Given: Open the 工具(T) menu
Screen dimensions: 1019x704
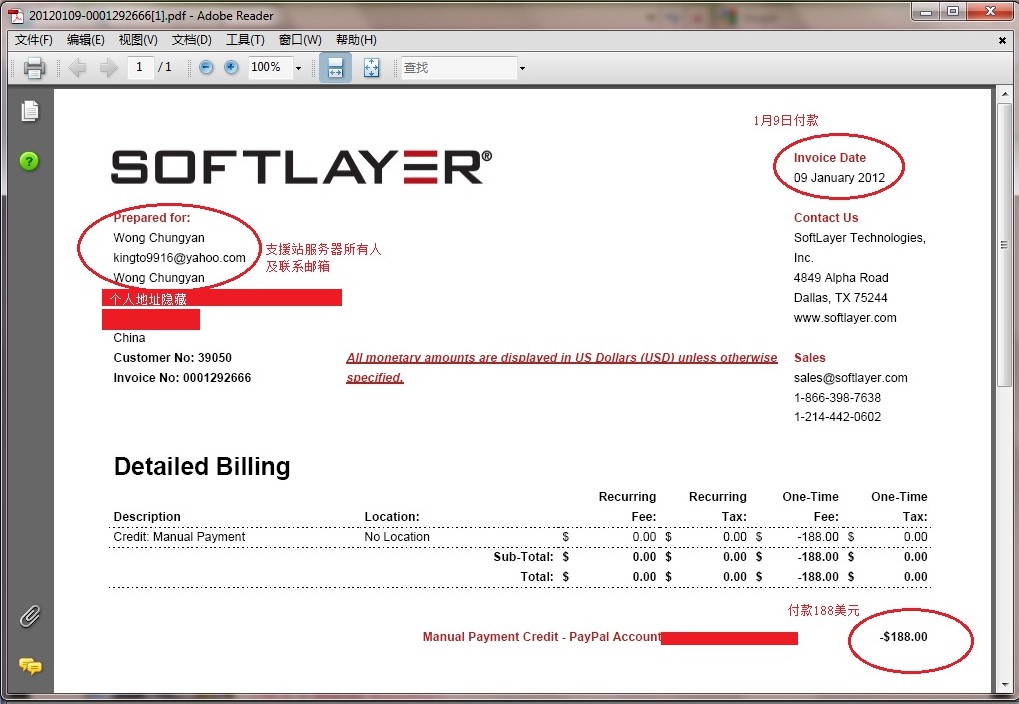Looking at the screenshot, I should [245, 40].
